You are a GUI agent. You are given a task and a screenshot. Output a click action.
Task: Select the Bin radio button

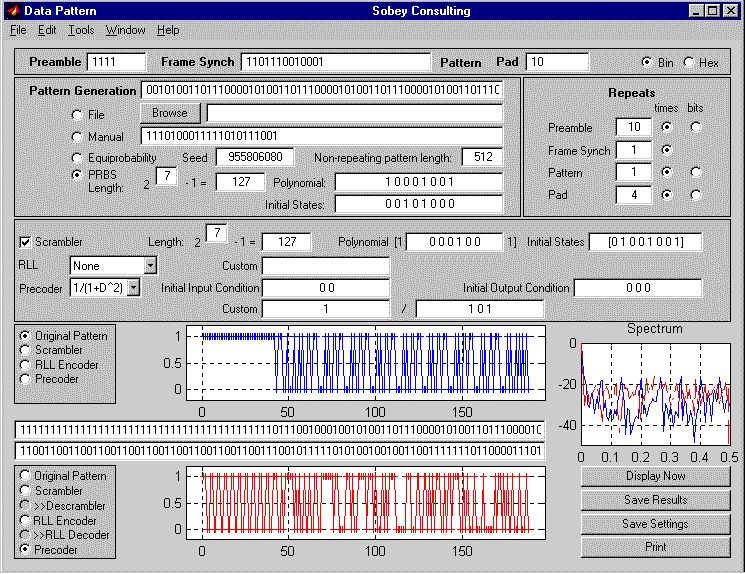[x=646, y=62]
